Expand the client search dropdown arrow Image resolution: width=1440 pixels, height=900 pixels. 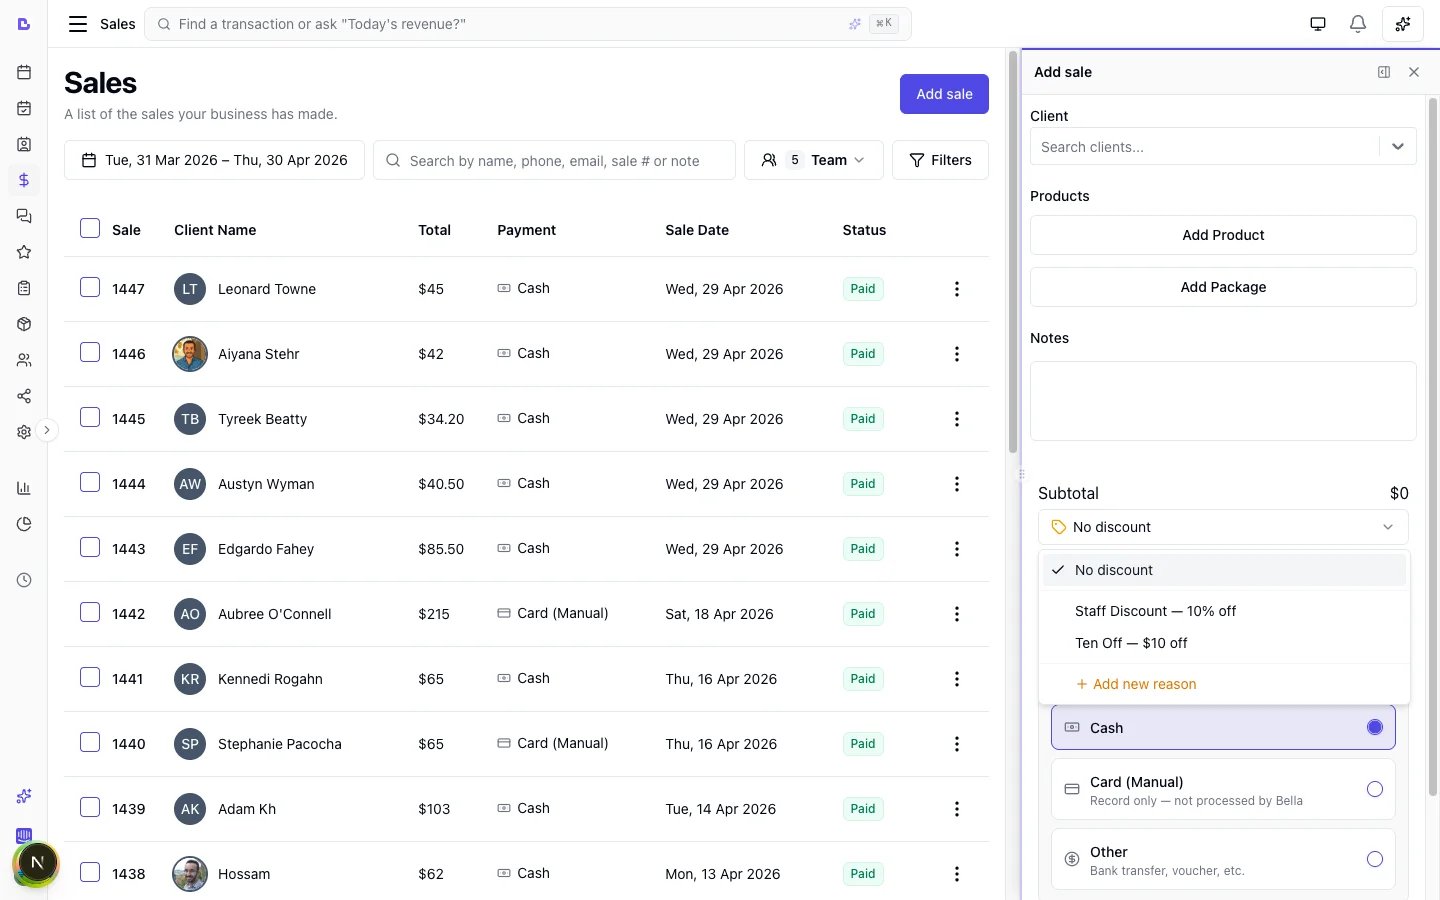[x=1398, y=147]
